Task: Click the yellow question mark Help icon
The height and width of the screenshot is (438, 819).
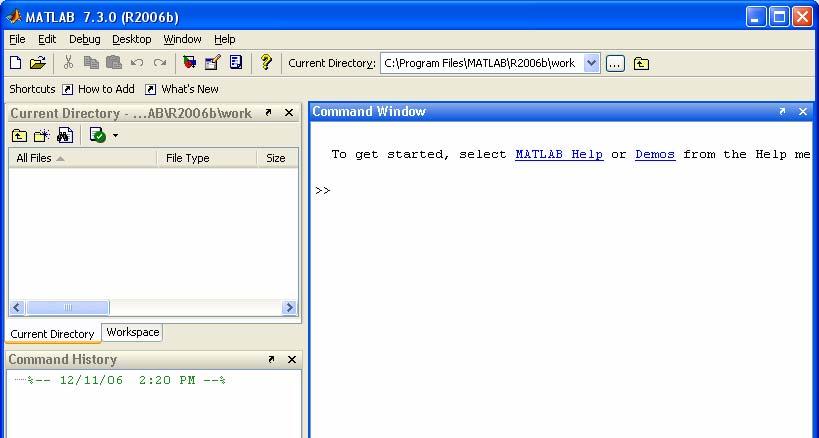Action: pyautogui.click(x=266, y=63)
